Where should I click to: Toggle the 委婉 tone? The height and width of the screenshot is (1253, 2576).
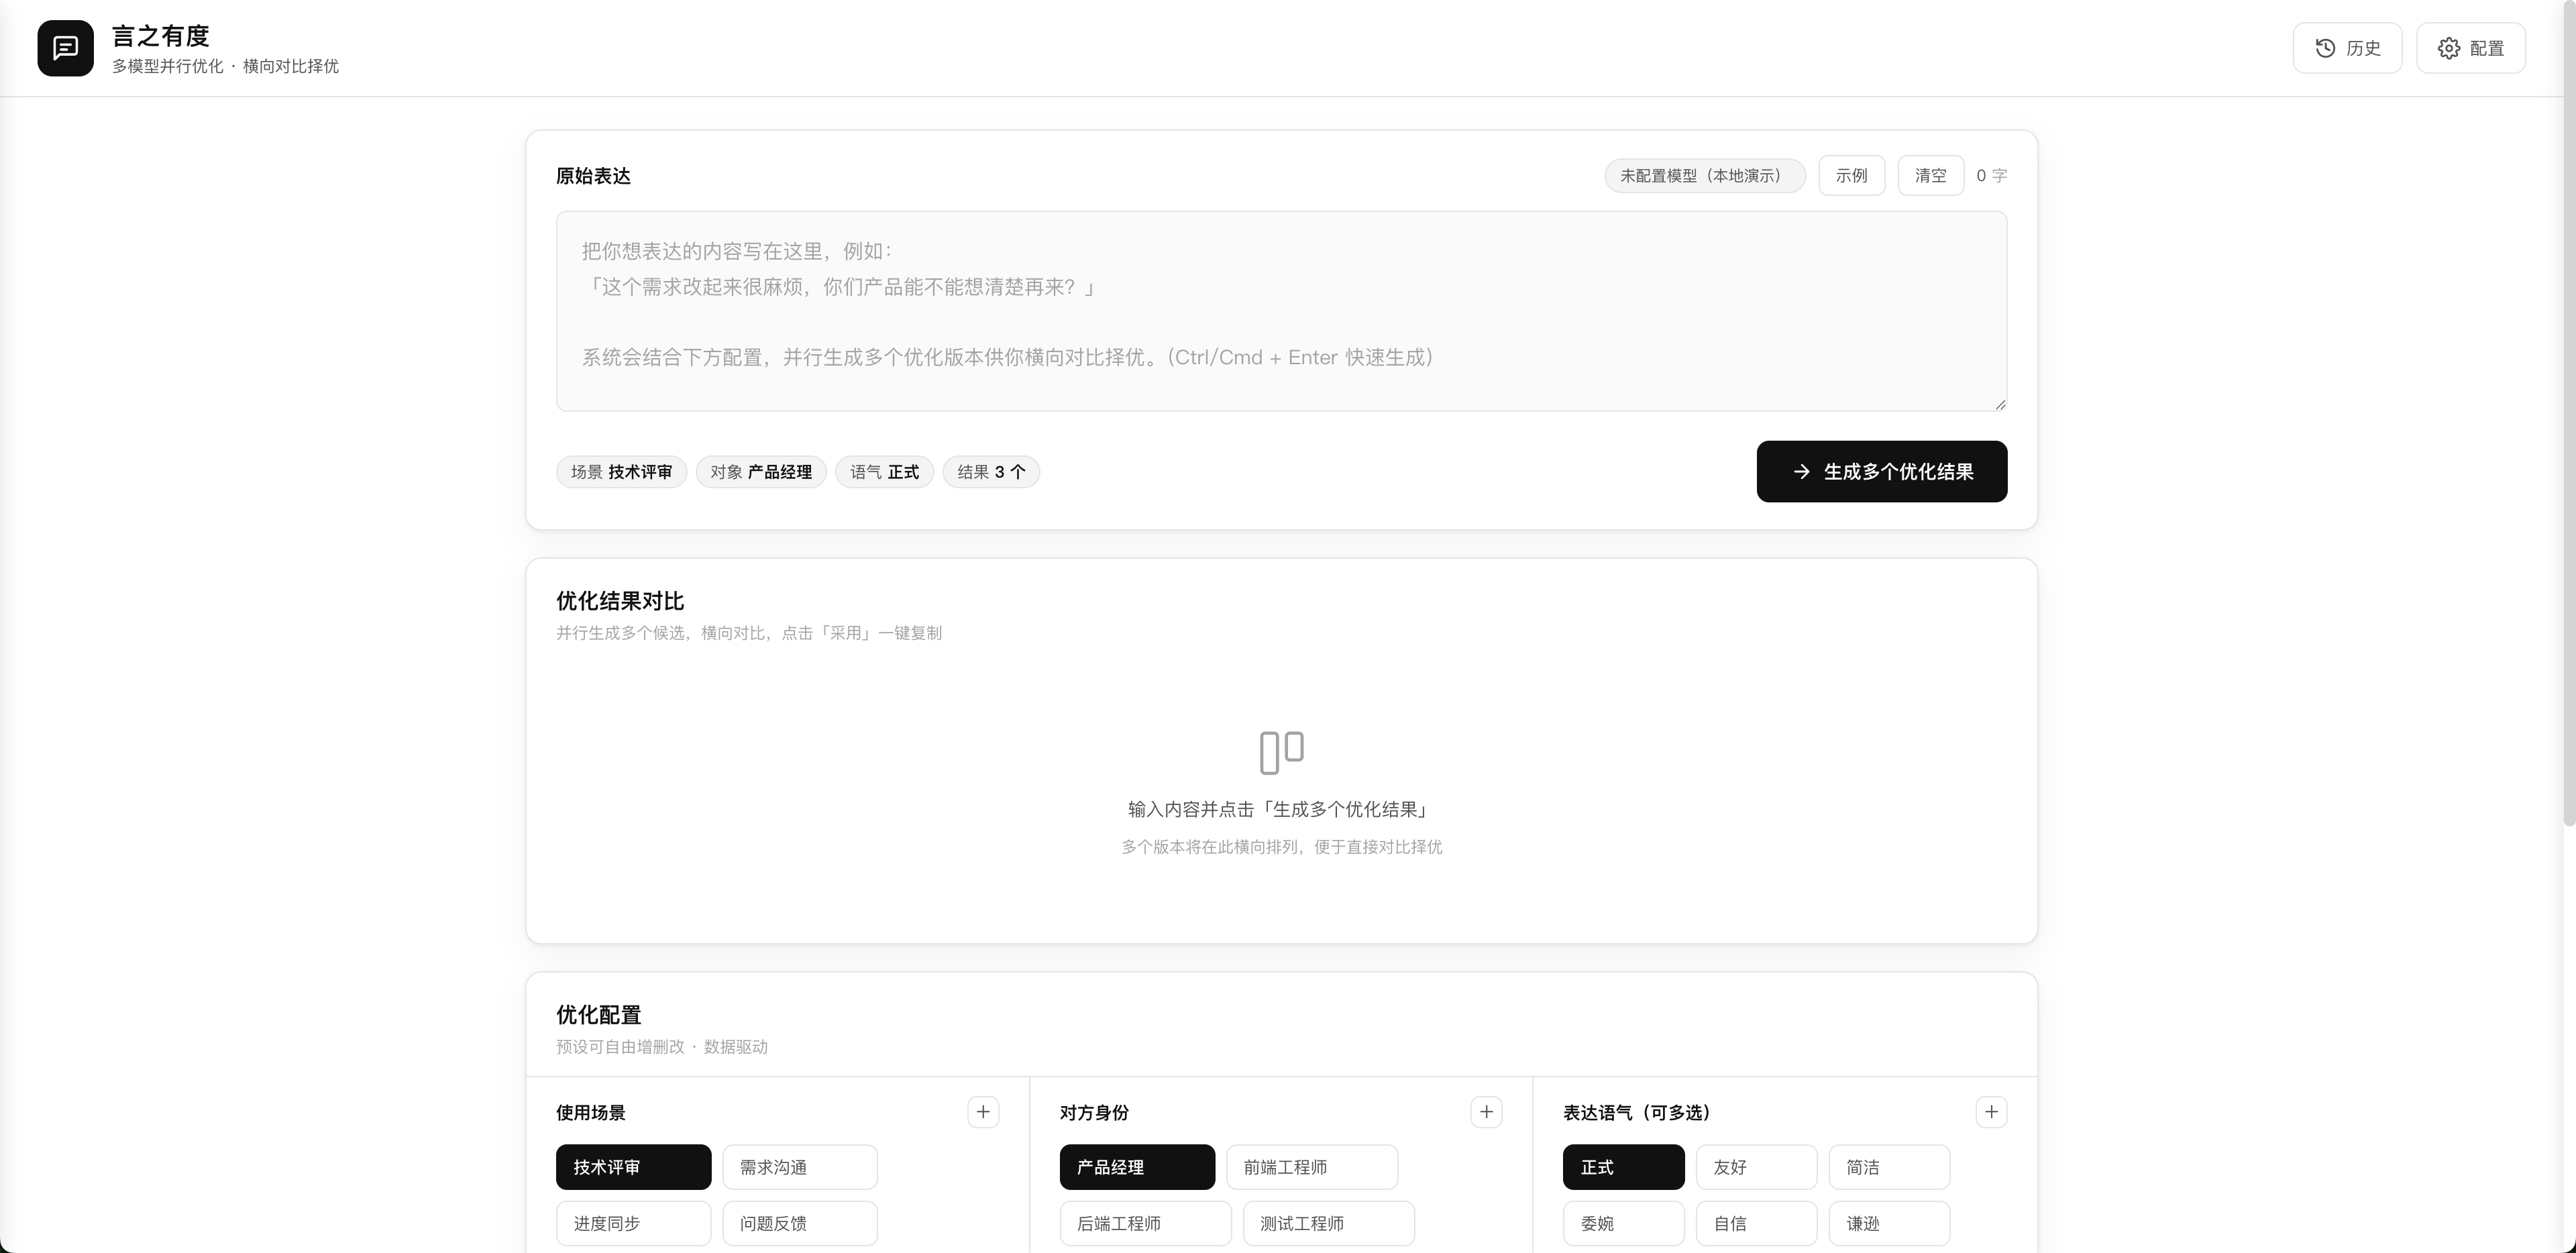[1623, 1223]
